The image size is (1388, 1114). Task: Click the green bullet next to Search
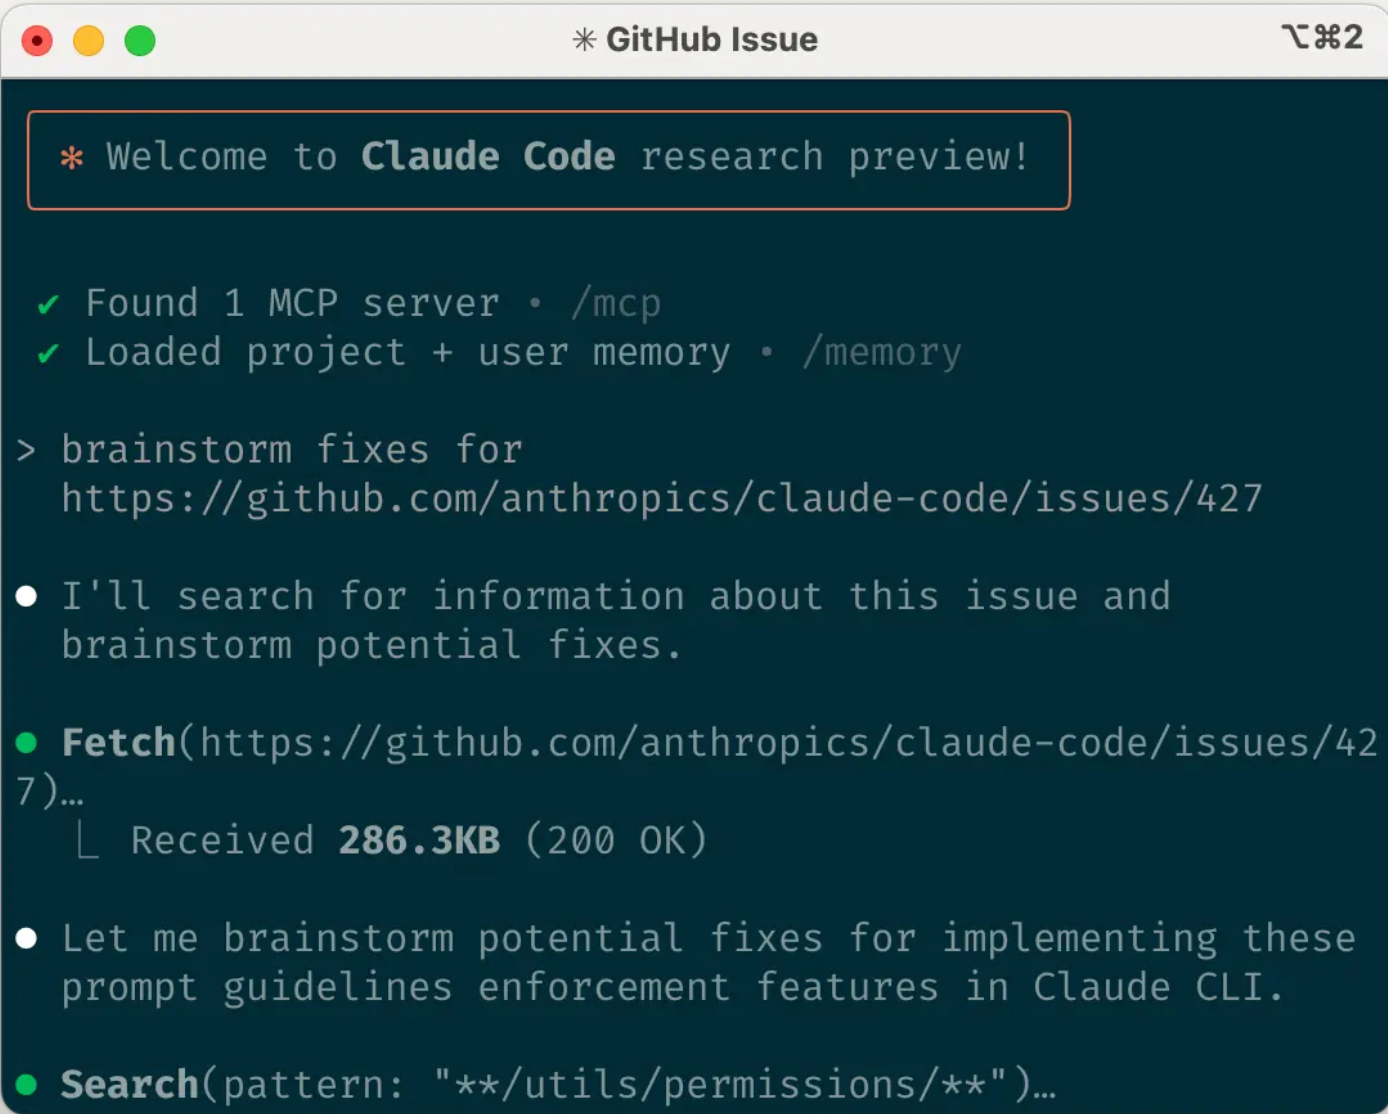27,1085
